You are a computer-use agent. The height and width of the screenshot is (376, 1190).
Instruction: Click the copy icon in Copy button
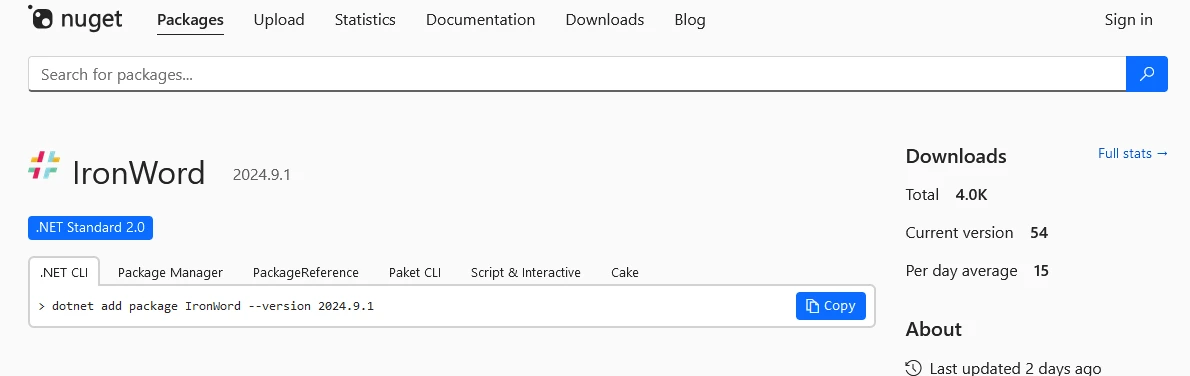pos(813,305)
